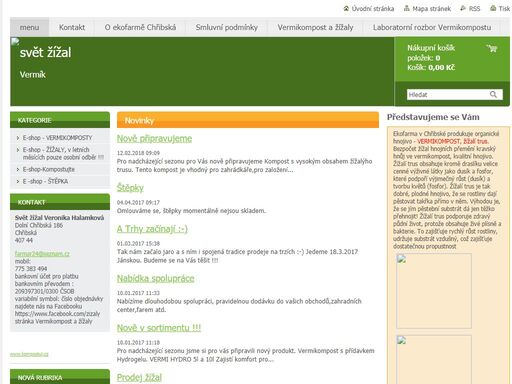Open Mapa stránek link
Screen dimensions: 512x384
[432, 9]
